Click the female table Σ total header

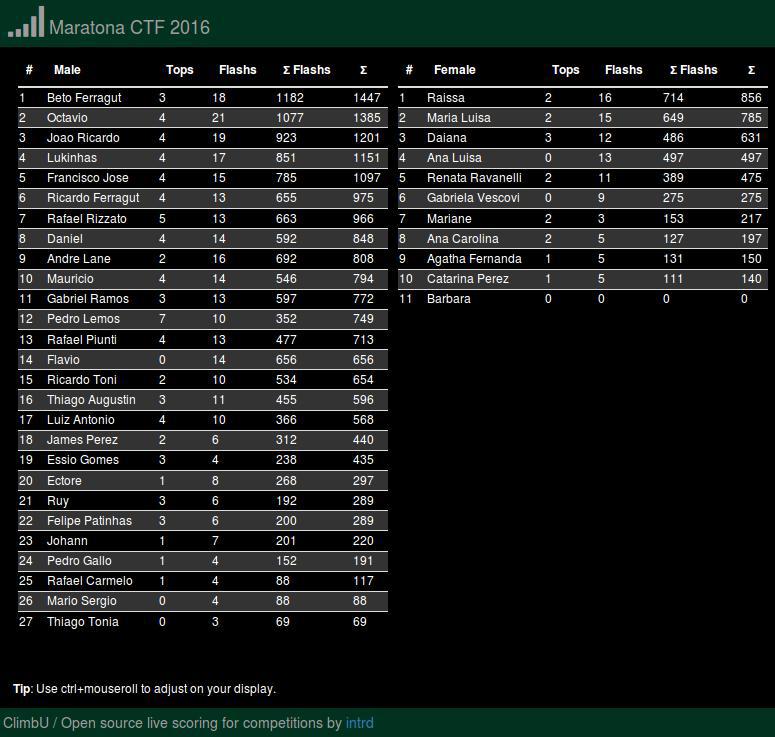[751, 70]
